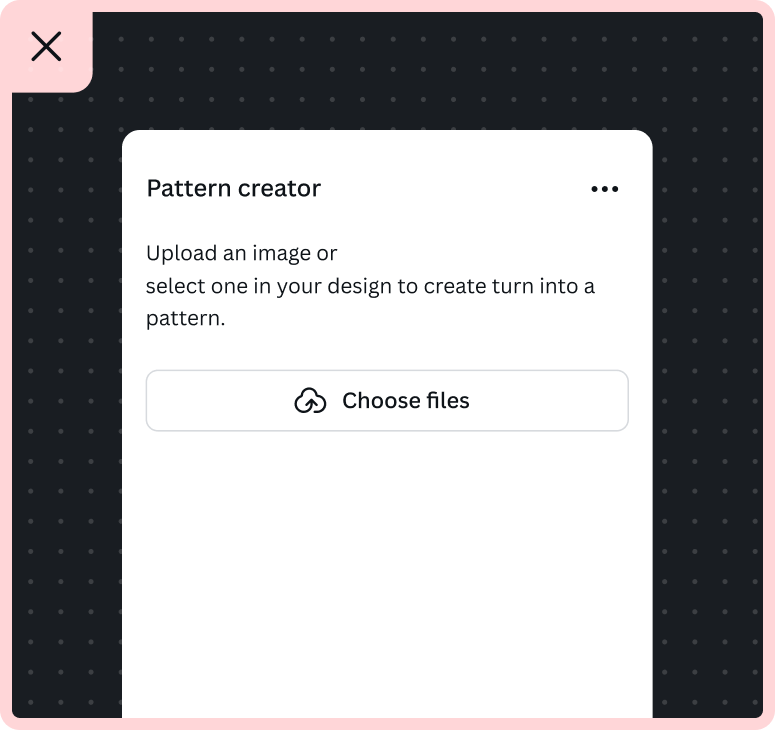Click the cloud upload icon
The height and width of the screenshot is (730, 775).
310,400
